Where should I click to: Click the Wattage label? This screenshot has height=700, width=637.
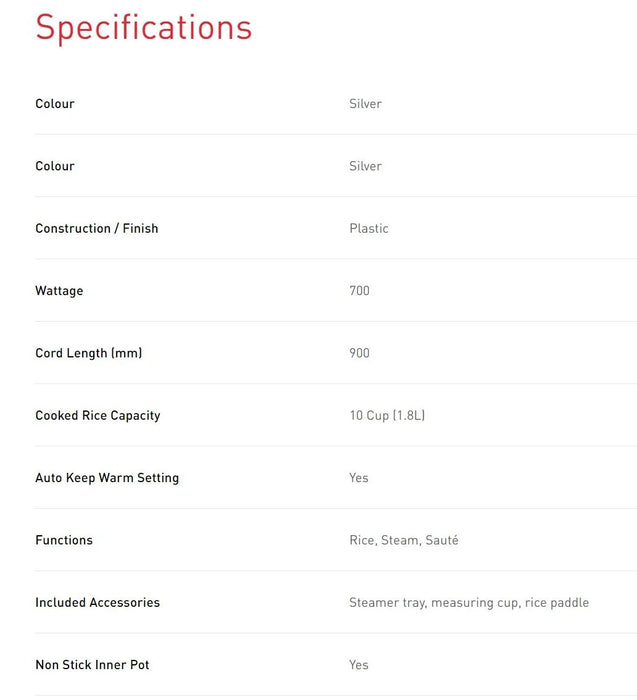[x=59, y=291]
